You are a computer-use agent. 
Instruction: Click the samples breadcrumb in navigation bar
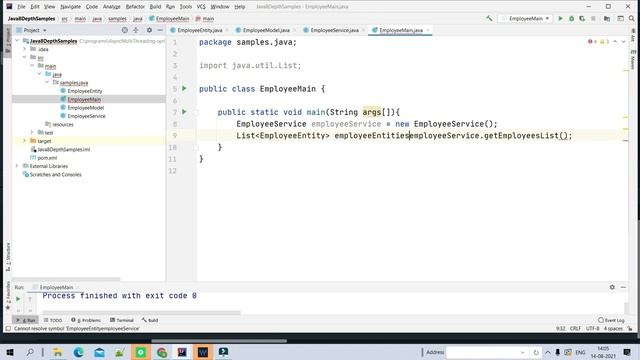point(117,19)
